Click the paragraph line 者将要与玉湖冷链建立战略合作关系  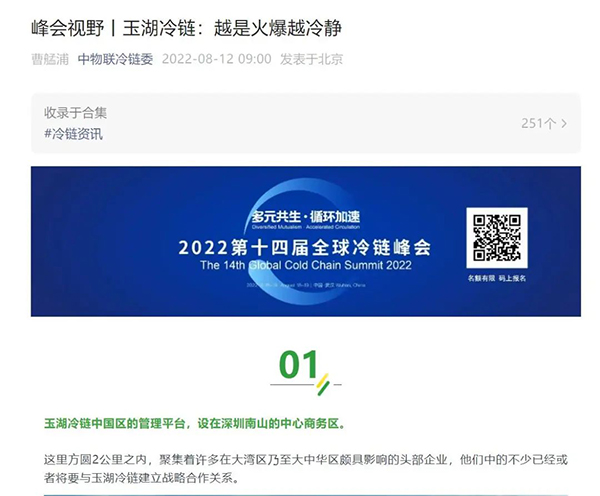click(141, 478)
